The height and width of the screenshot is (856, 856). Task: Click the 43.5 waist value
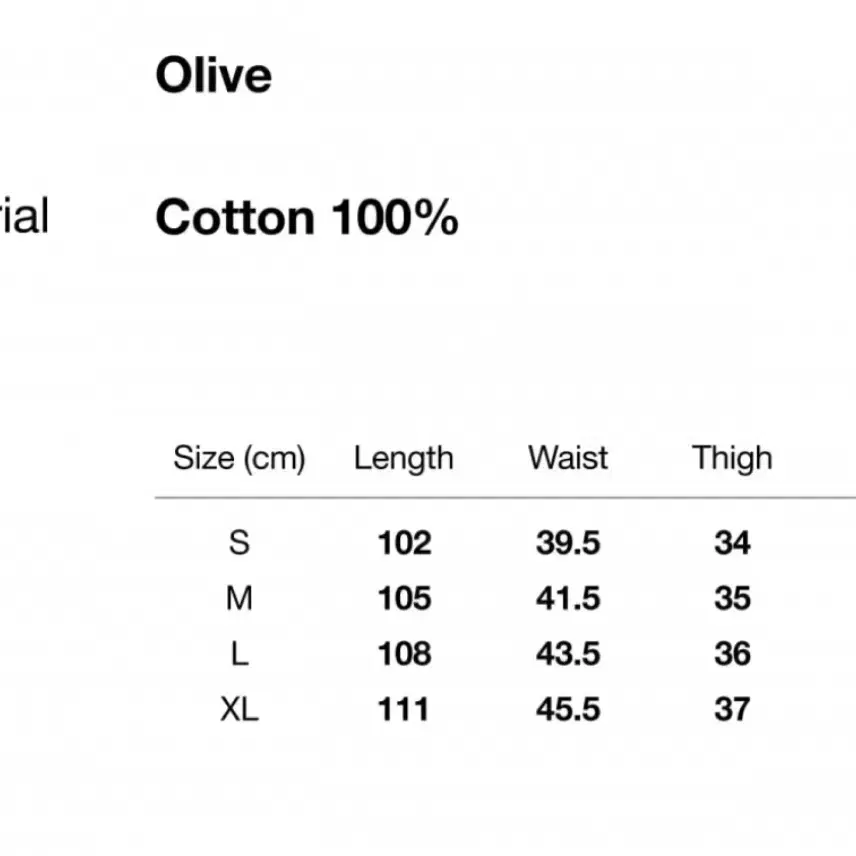click(568, 653)
